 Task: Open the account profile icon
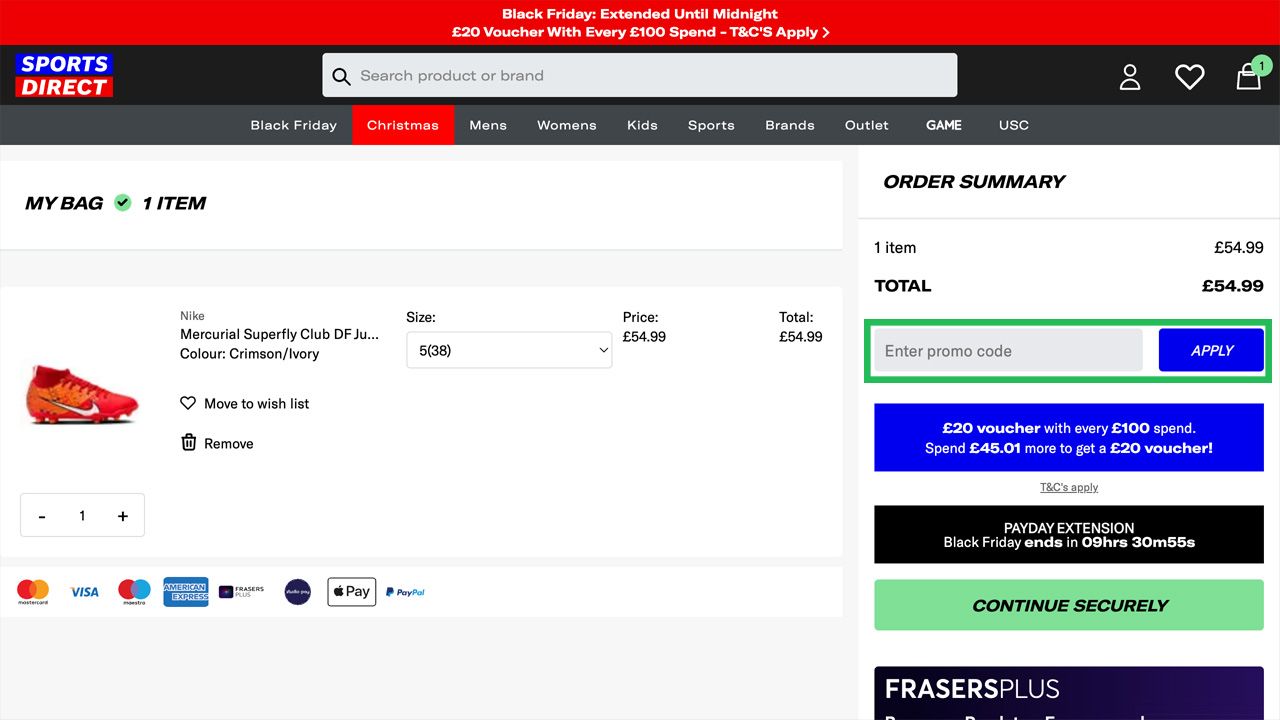point(1130,77)
